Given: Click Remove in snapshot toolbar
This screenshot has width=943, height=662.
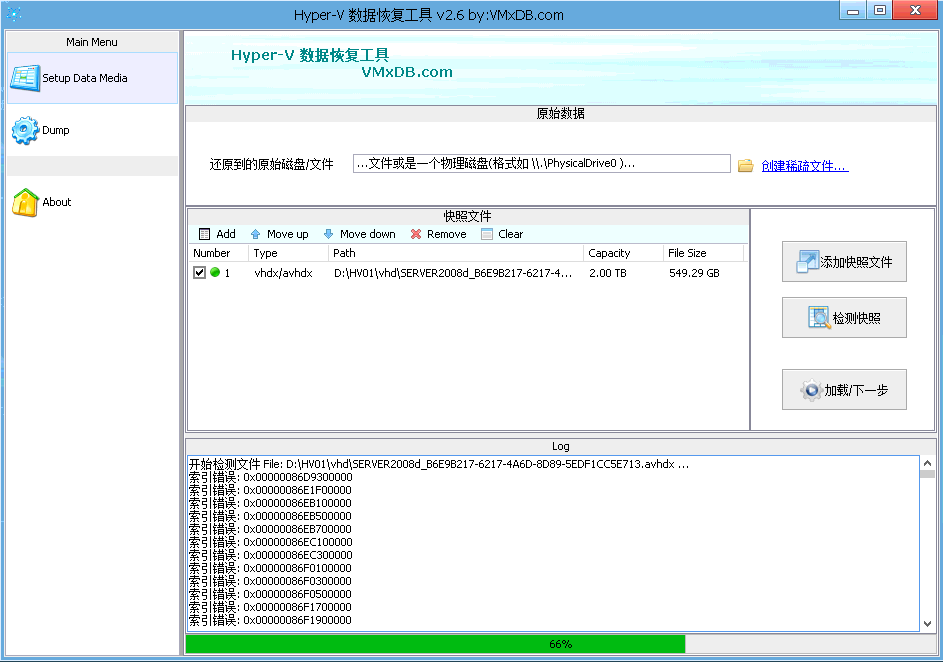Looking at the screenshot, I should (438, 234).
